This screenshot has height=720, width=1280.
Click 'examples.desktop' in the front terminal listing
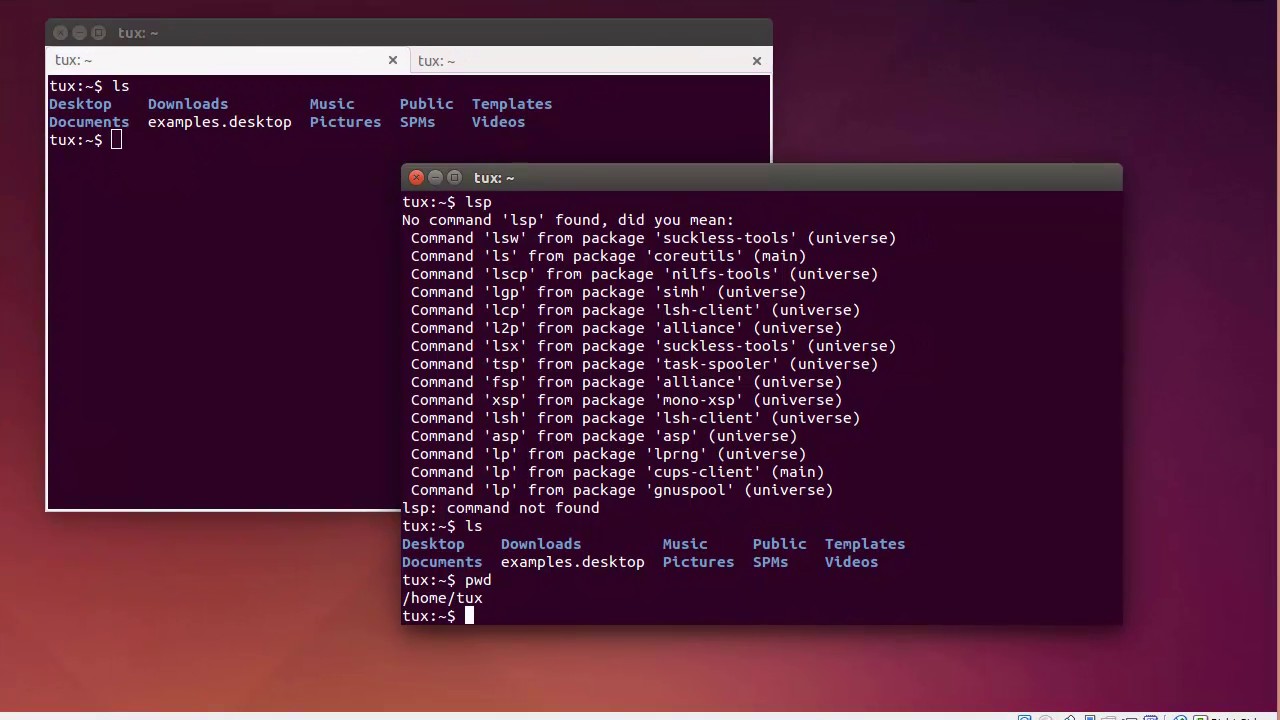[x=573, y=562]
